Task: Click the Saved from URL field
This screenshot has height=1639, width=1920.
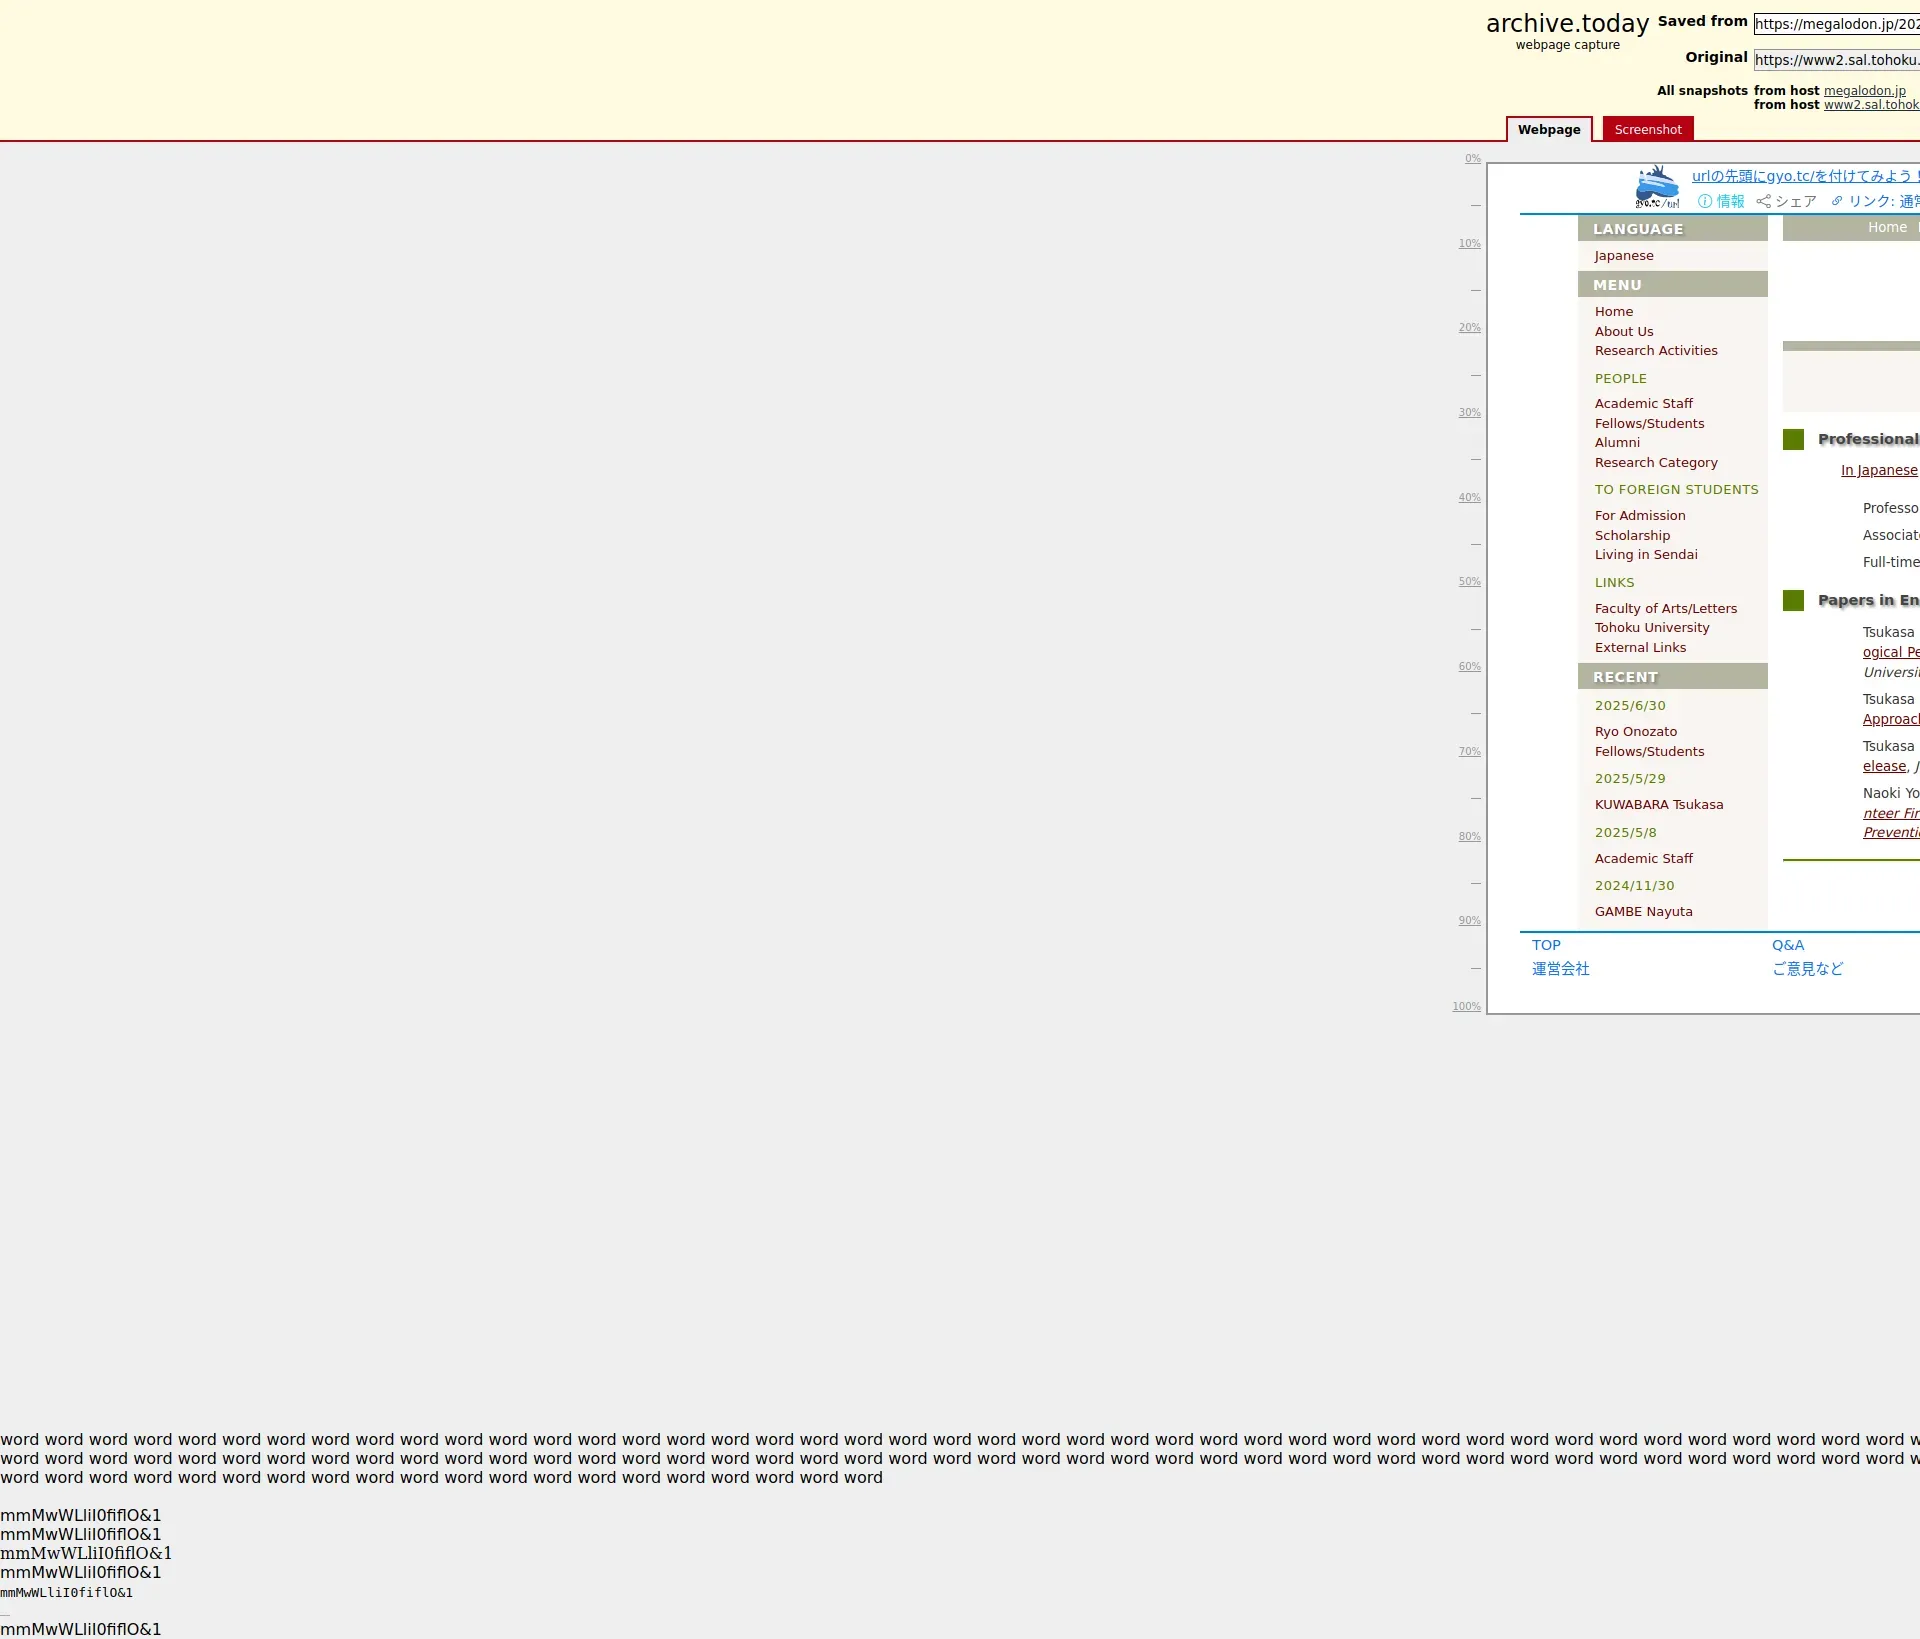Action: pos(1836,24)
